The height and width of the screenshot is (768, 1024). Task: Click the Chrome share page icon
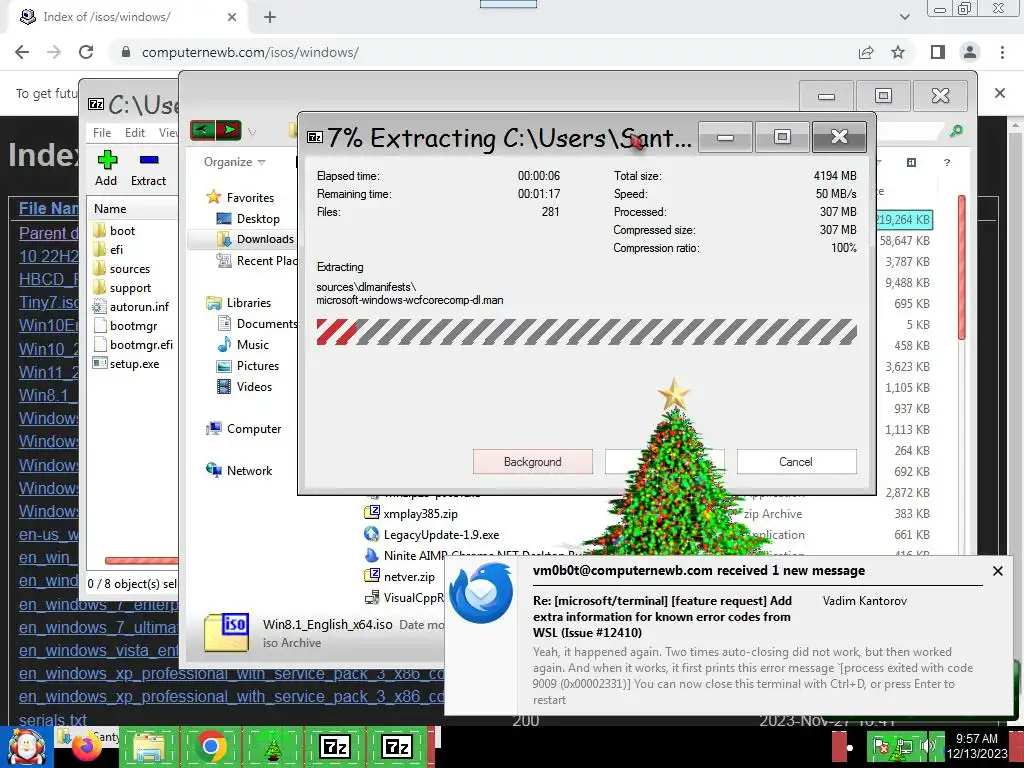point(866,52)
